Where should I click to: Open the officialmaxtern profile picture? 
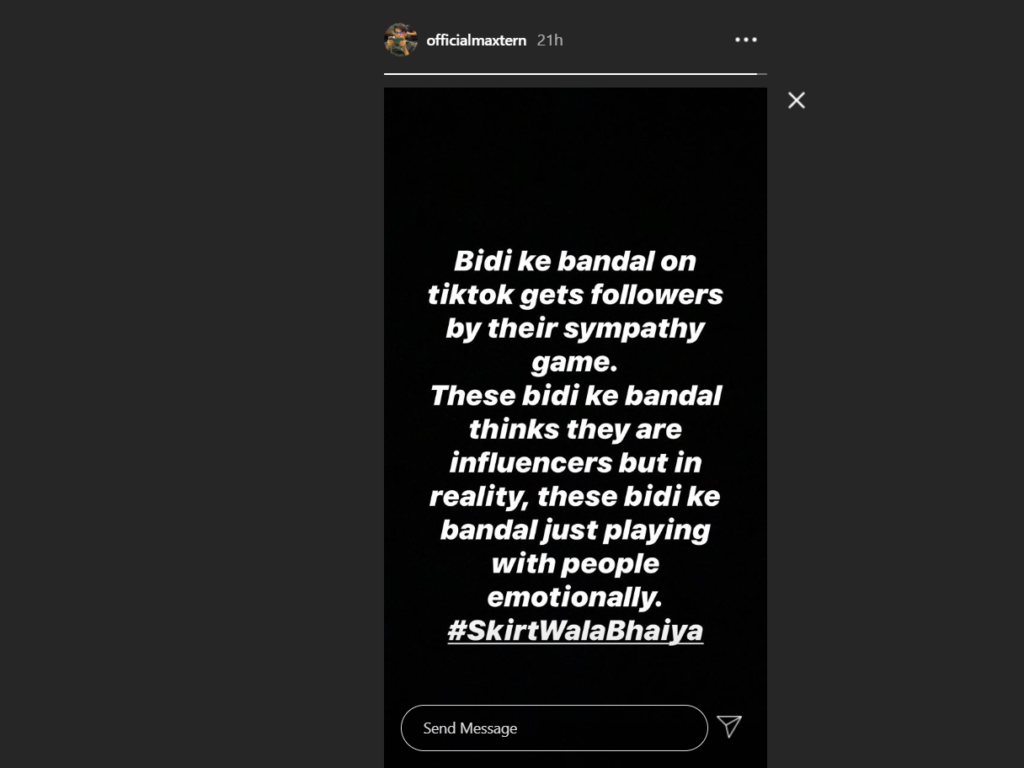pyautogui.click(x=401, y=40)
